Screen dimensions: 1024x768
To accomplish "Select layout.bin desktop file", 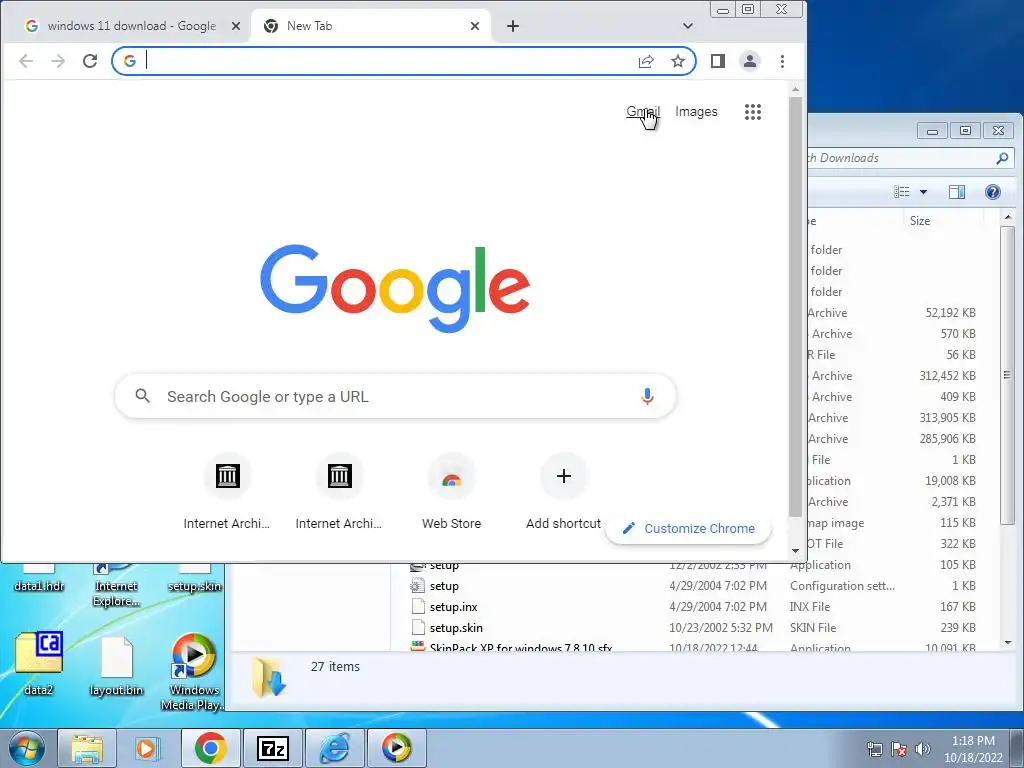I will pos(116,665).
